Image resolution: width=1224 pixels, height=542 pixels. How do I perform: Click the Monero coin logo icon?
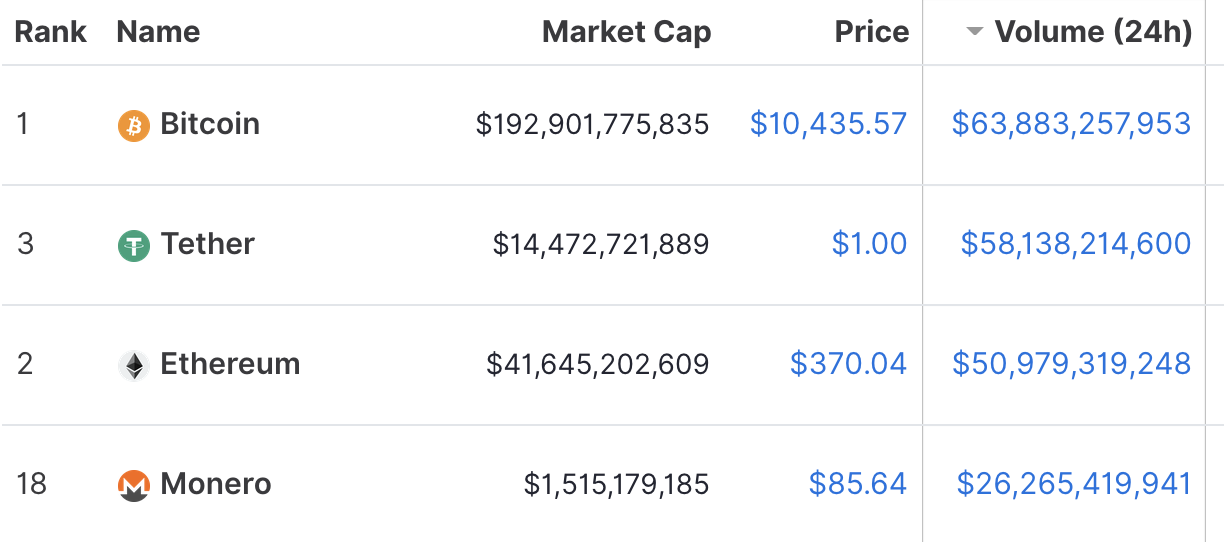(x=134, y=485)
